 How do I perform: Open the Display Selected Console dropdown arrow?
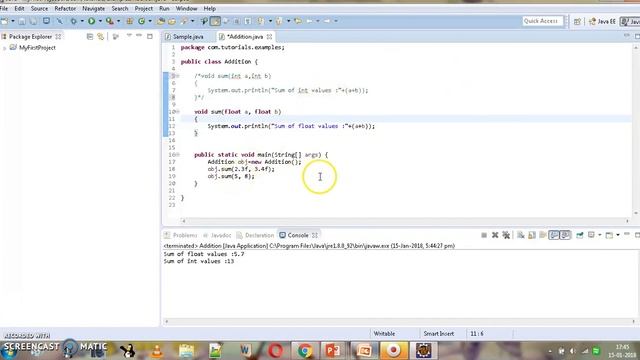pyautogui.click(x=600, y=235)
